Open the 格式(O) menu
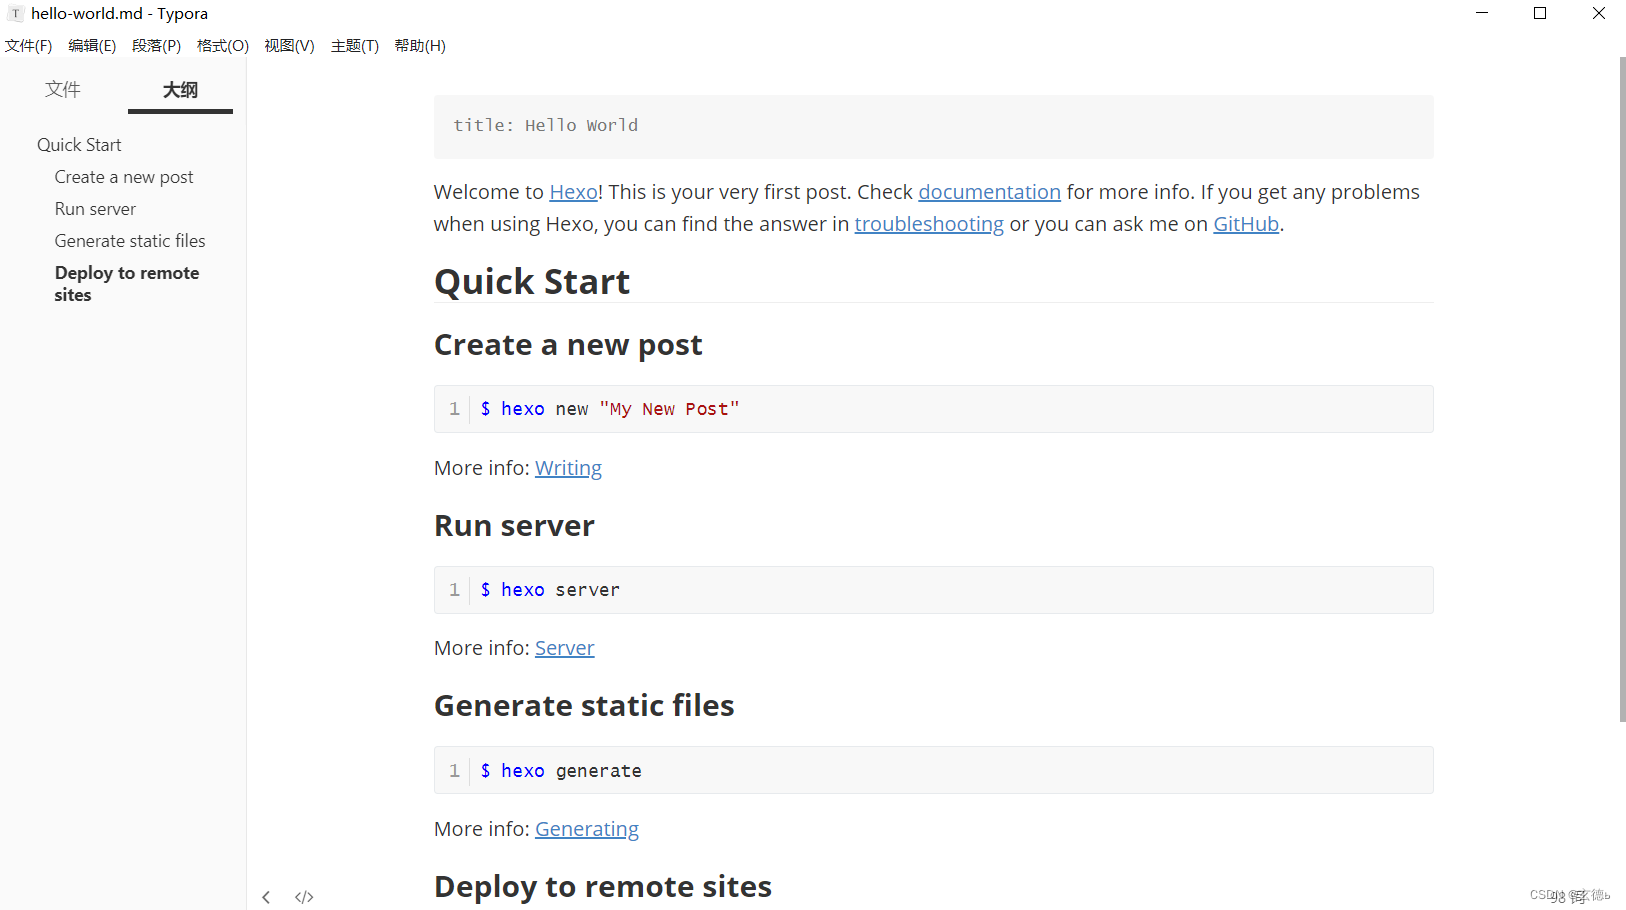 223,46
